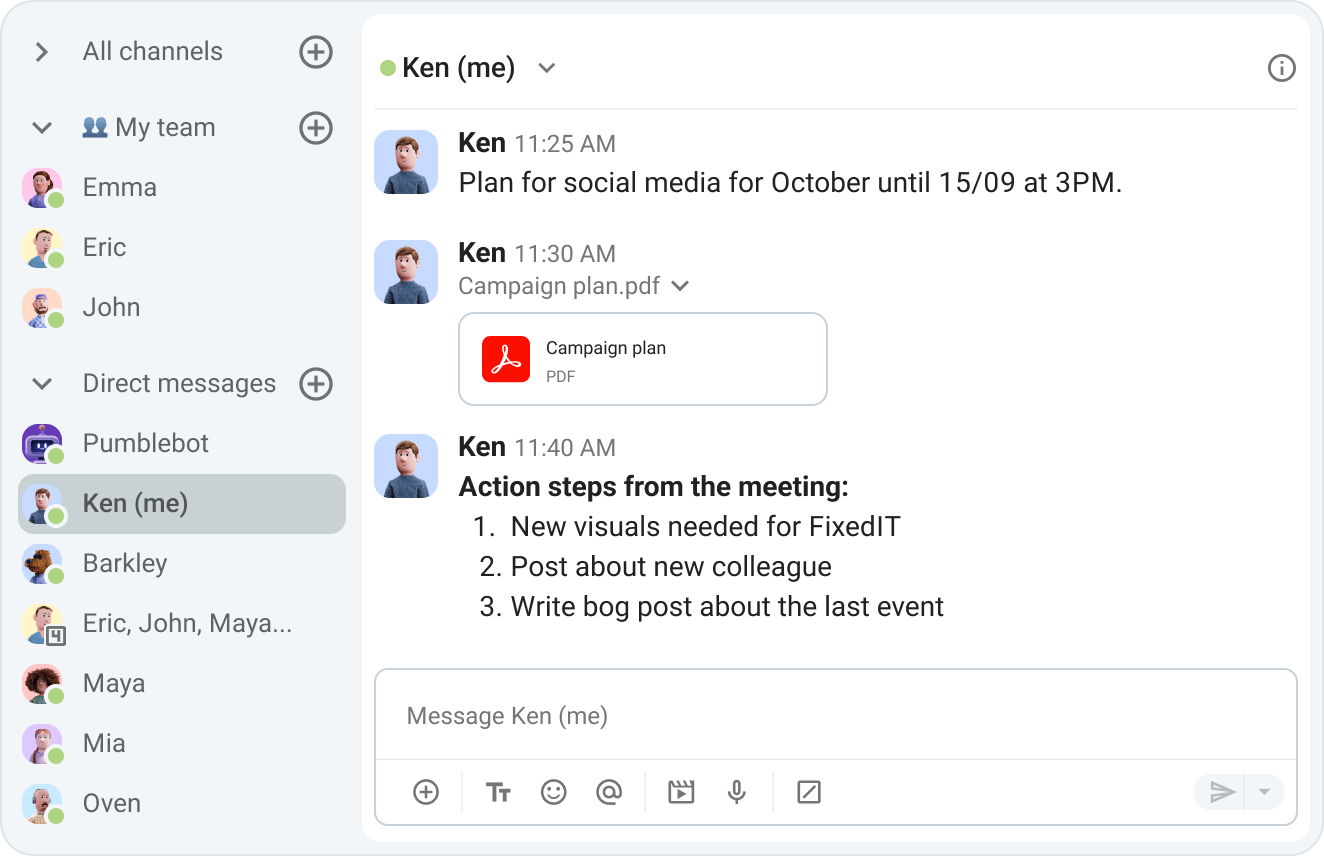1324x856 pixels.
Task: Record a video message
Action: tap(681, 792)
